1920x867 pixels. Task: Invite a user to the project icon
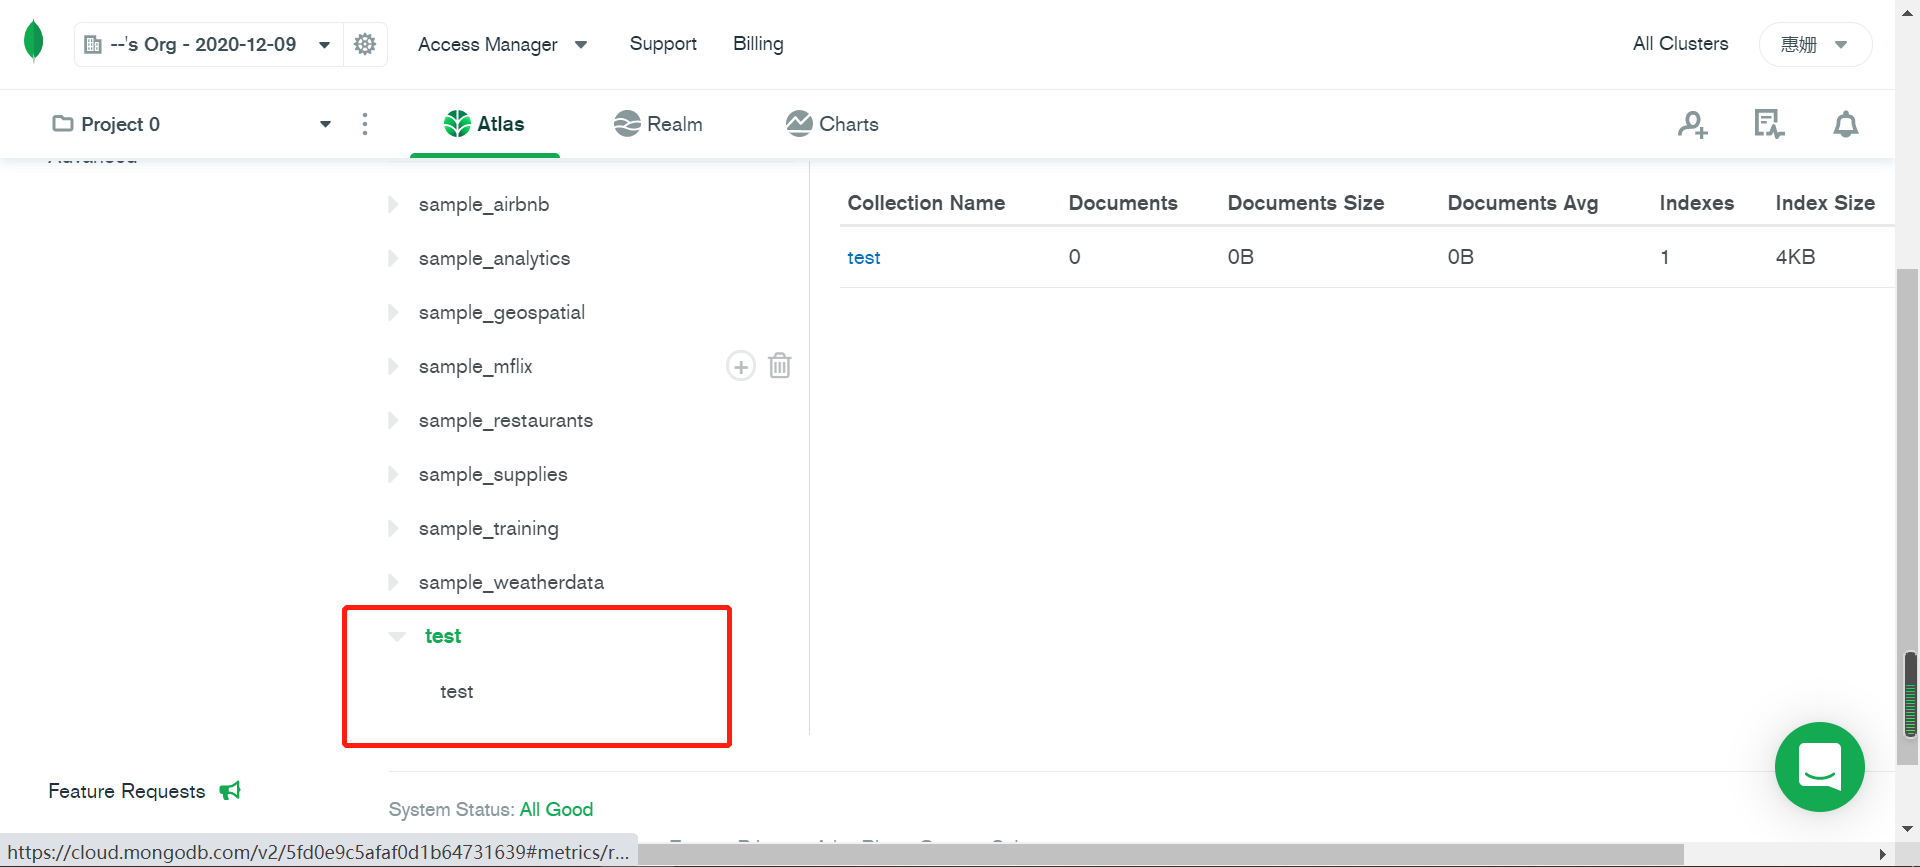pyautogui.click(x=1693, y=124)
